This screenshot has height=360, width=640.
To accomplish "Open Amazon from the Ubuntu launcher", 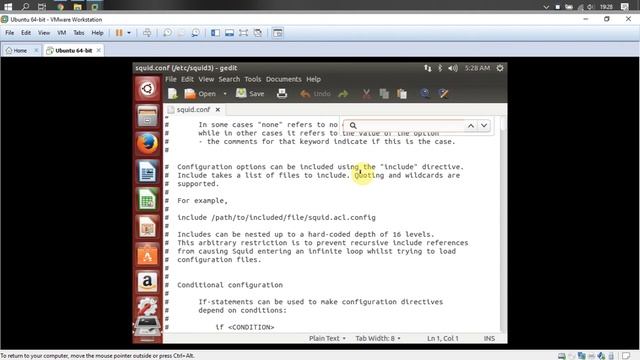I will tap(147, 282).
